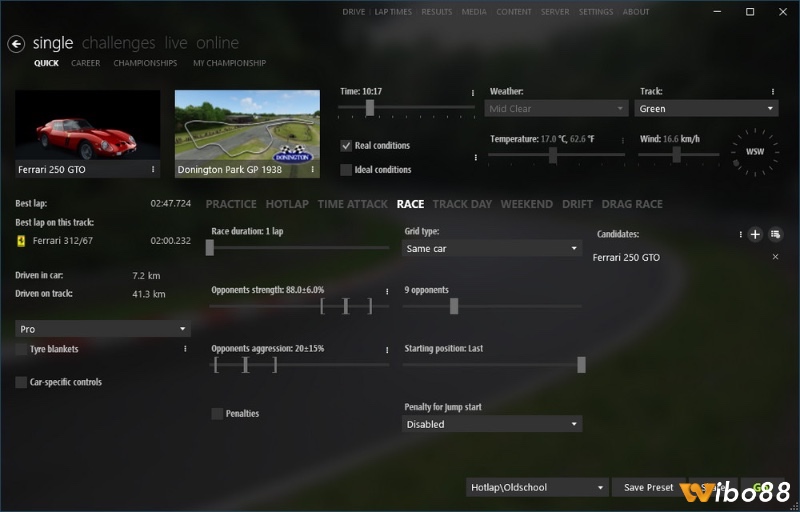This screenshot has width=800, height=512.
Task: Click the Opponents aggression slider center handle
Action: 245,365
